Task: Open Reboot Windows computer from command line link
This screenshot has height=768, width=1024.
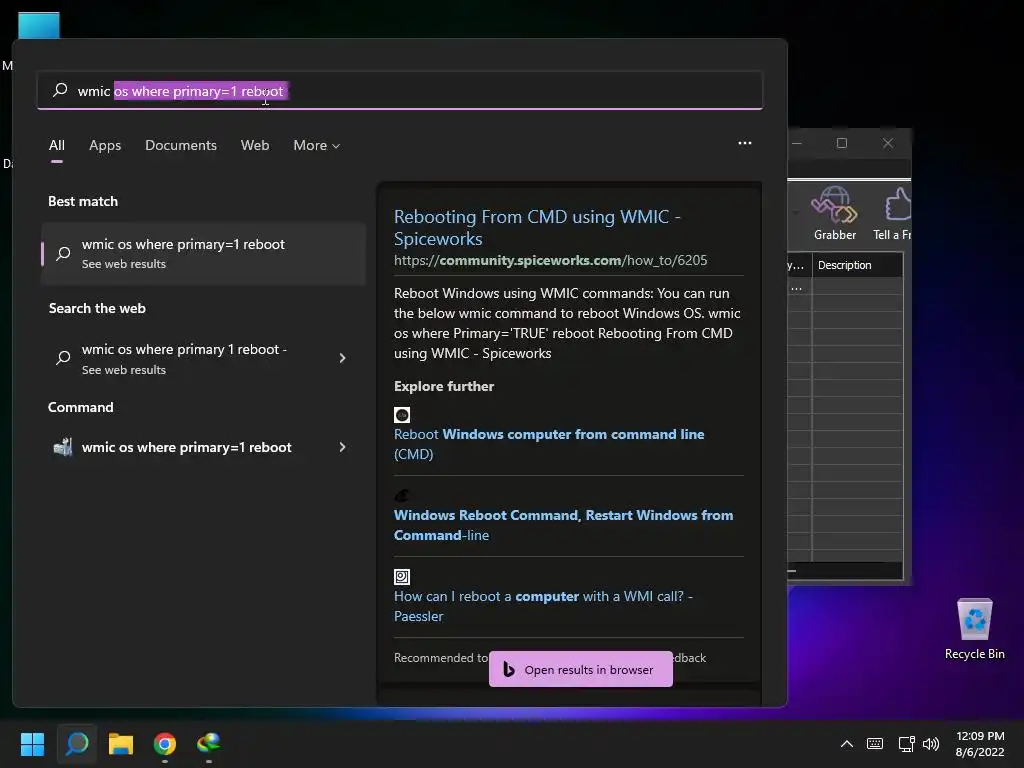Action: (x=549, y=443)
